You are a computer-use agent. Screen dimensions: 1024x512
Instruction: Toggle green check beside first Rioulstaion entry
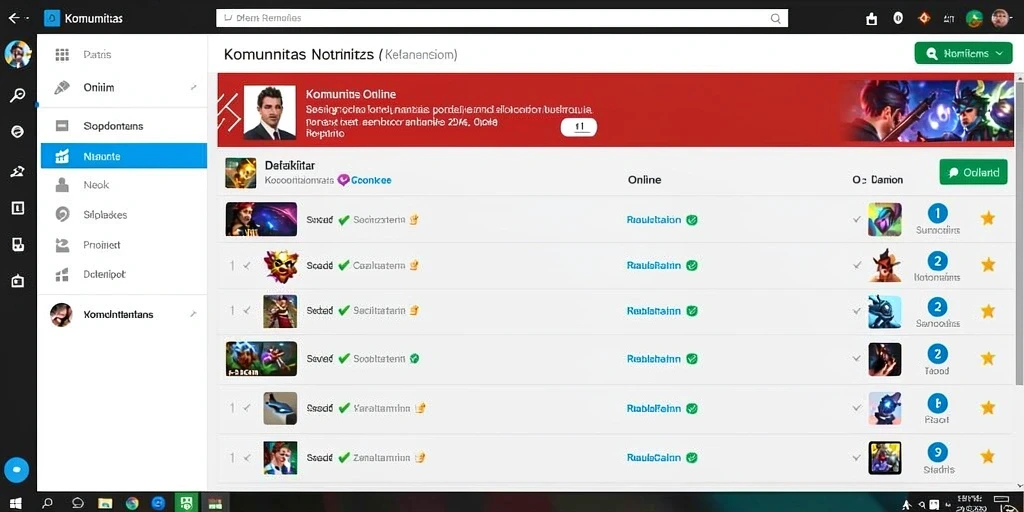pyautogui.click(x=692, y=220)
